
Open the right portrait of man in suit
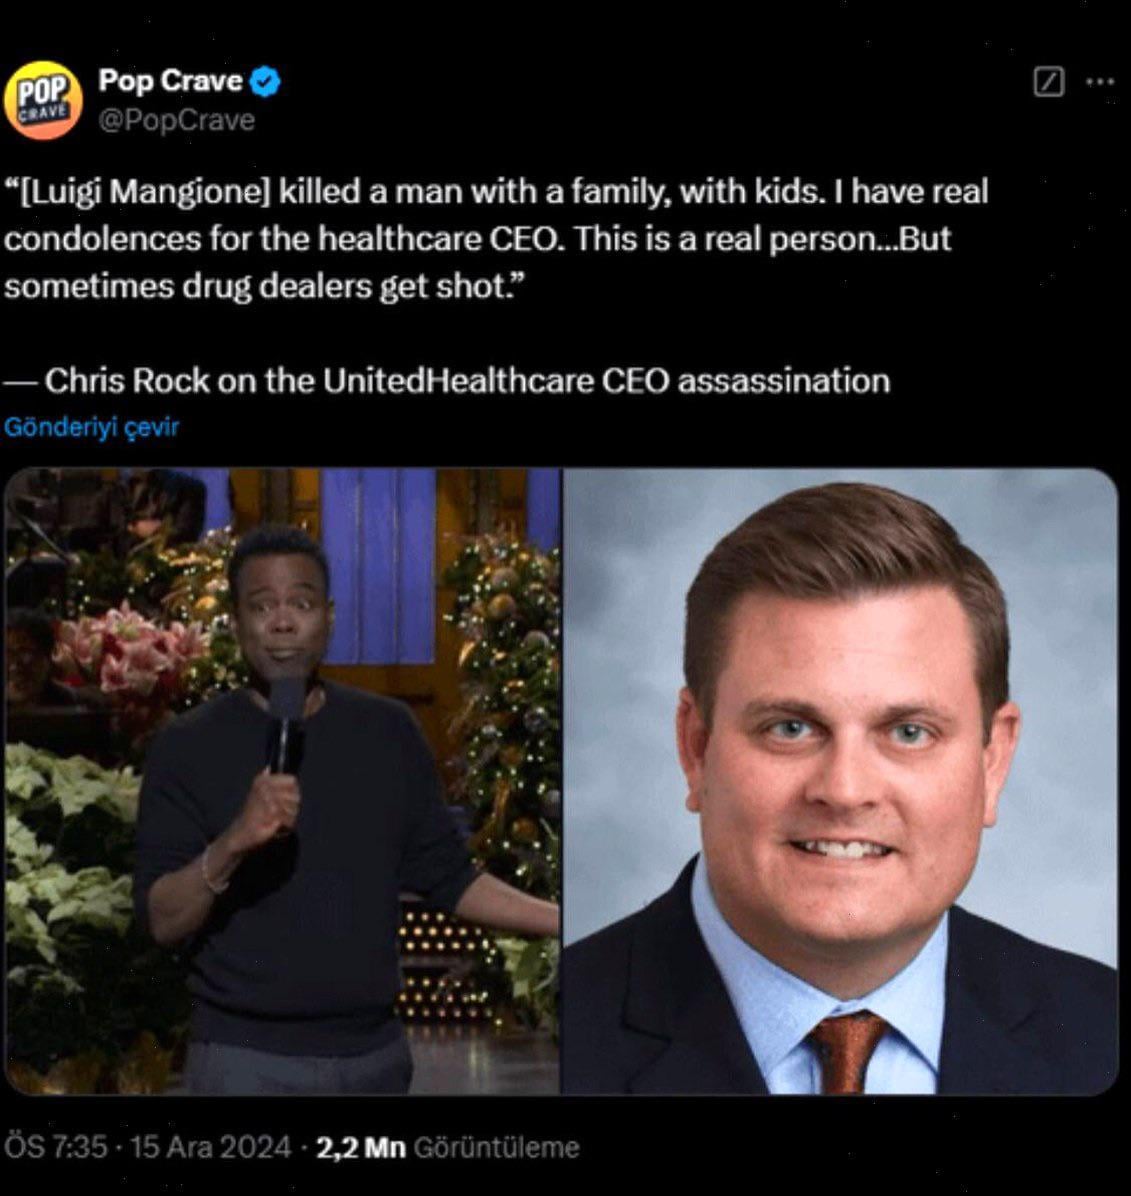tap(840, 781)
